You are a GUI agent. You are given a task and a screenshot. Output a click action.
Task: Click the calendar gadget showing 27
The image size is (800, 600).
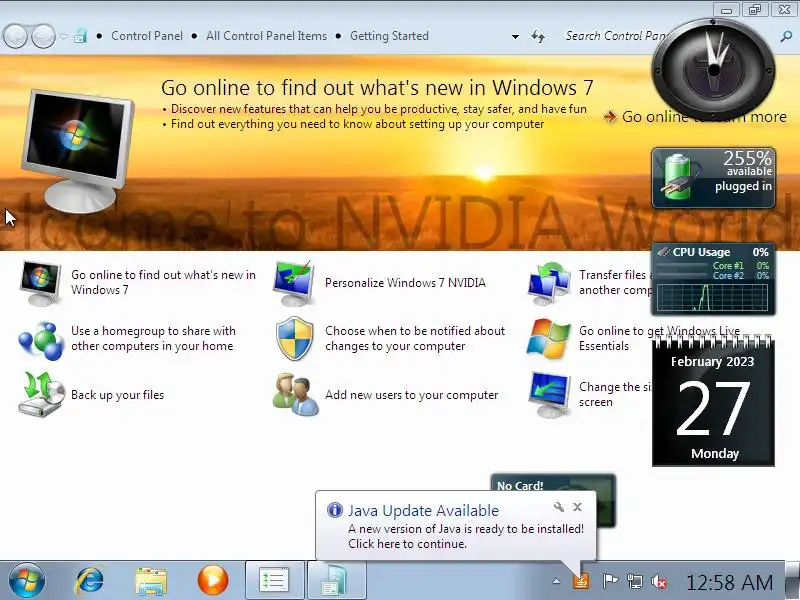click(x=713, y=402)
